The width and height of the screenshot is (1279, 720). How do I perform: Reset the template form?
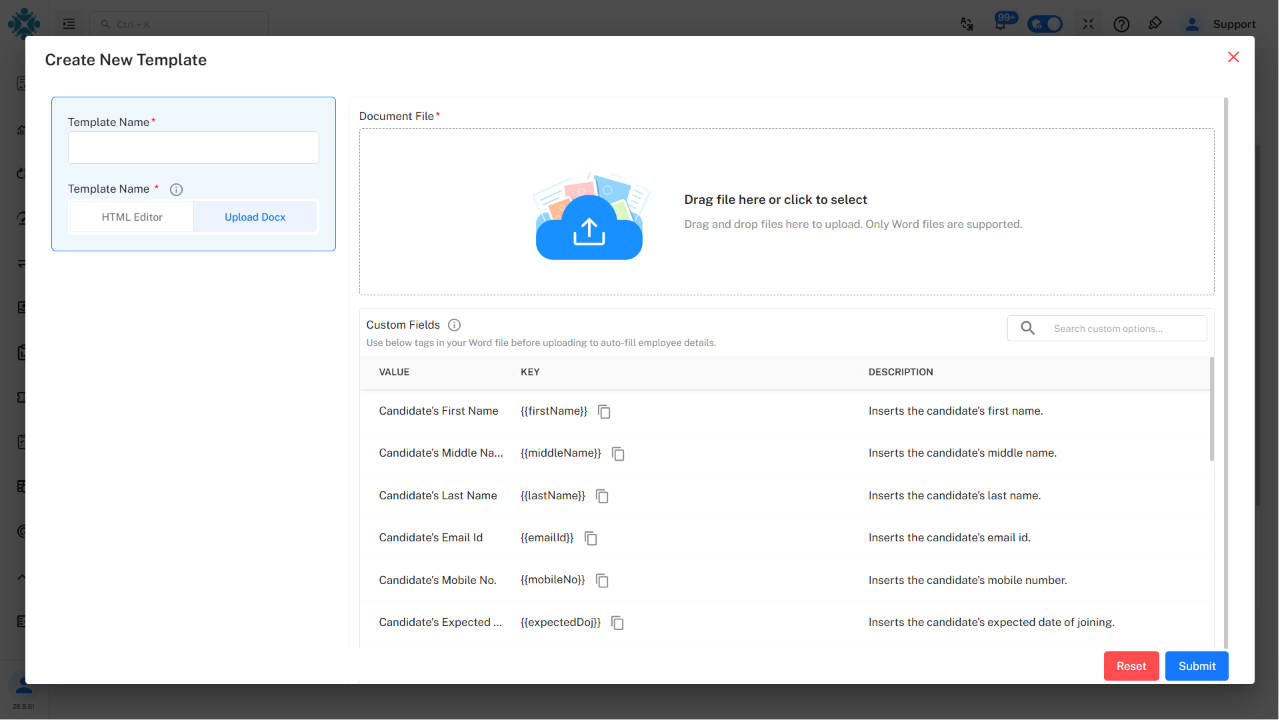(1131, 666)
